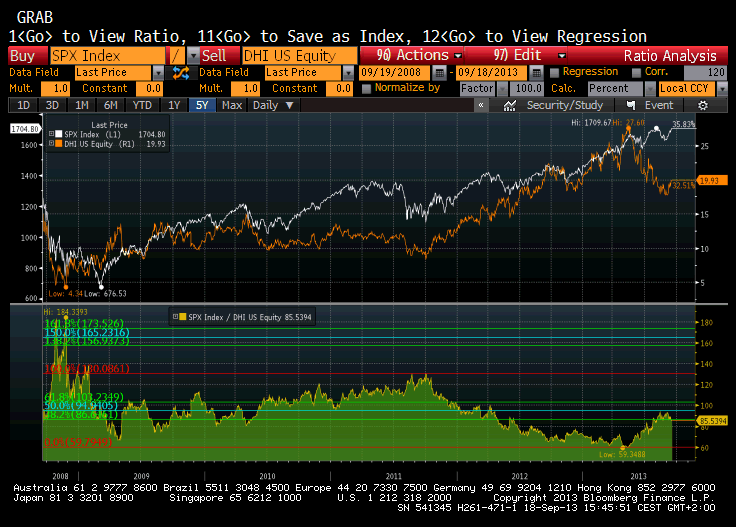Image resolution: width=736 pixels, height=527 pixels.
Task: Open the Calc. Percent dropdown
Action: [650, 89]
